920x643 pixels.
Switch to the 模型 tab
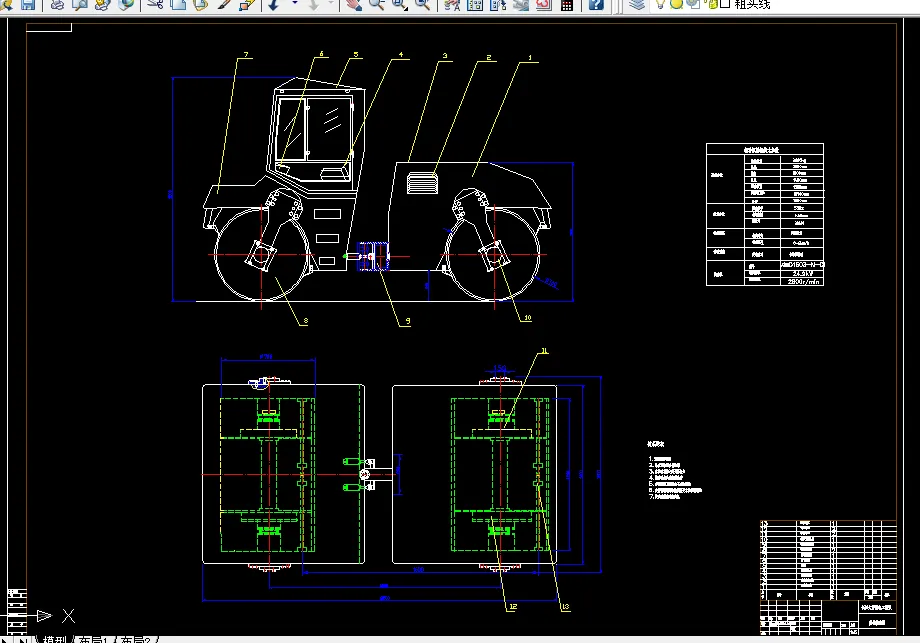coord(55,639)
